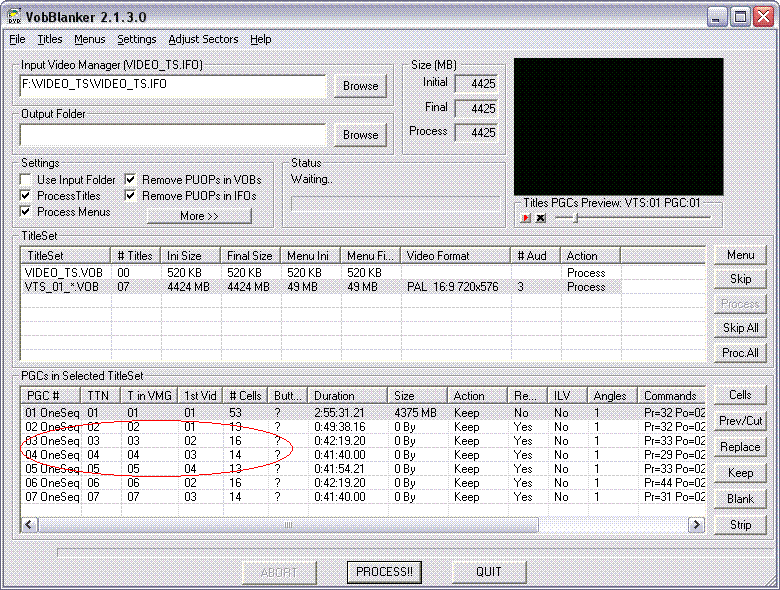
Task: Uncheck ProcessTitles checkbox
Action: click(x=25, y=196)
